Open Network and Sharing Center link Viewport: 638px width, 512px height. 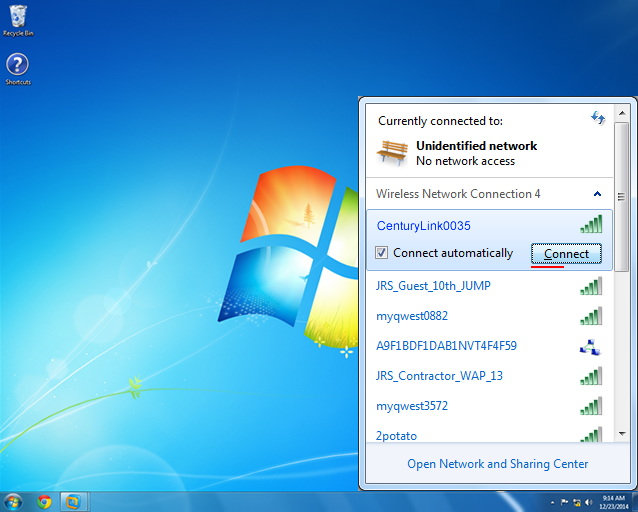498,464
